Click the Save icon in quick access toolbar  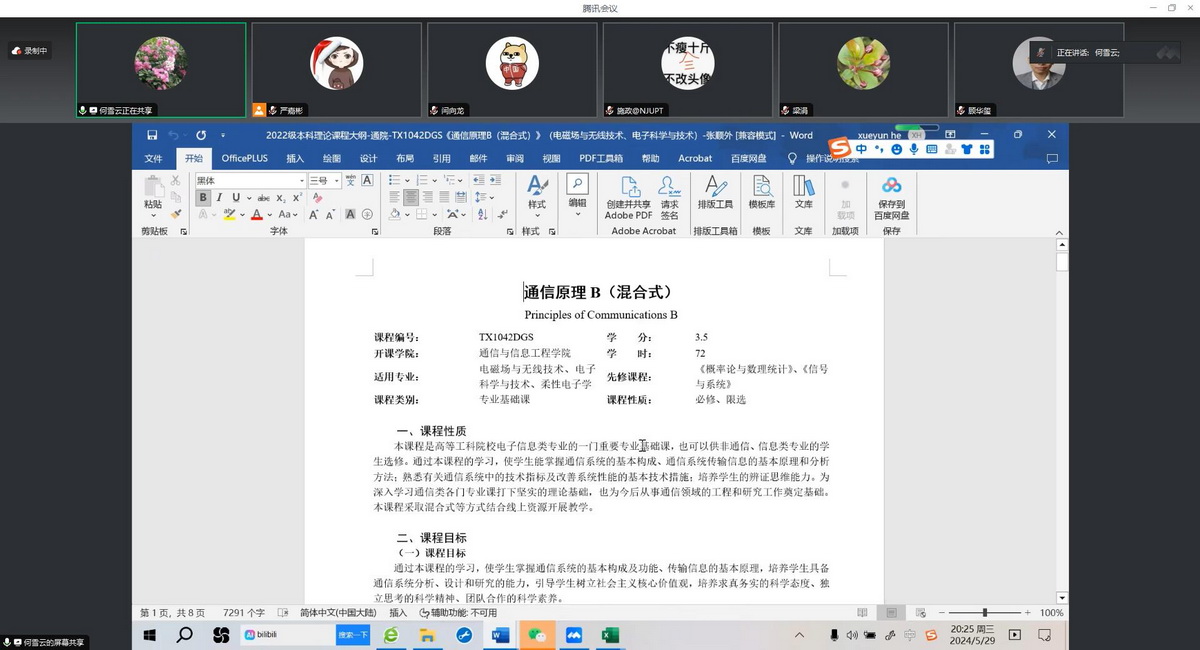(152, 135)
